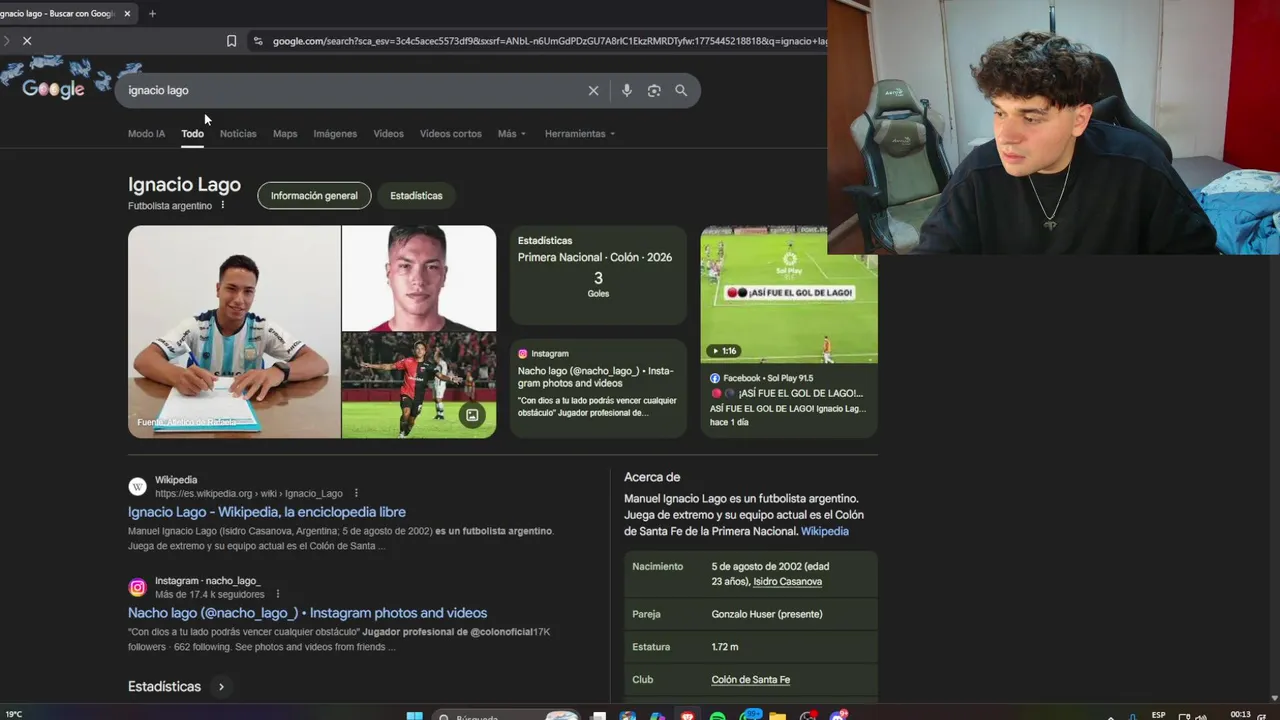This screenshot has height=720, width=1280.
Task: Click the Ignacio Lago knowledge panel heading
Action: 184,185
